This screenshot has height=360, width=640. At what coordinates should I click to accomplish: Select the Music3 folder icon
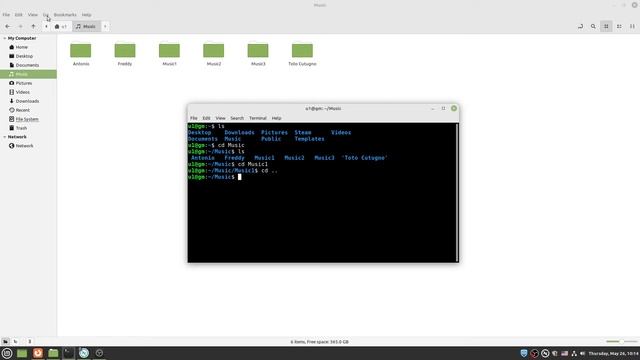[x=258, y=50]
